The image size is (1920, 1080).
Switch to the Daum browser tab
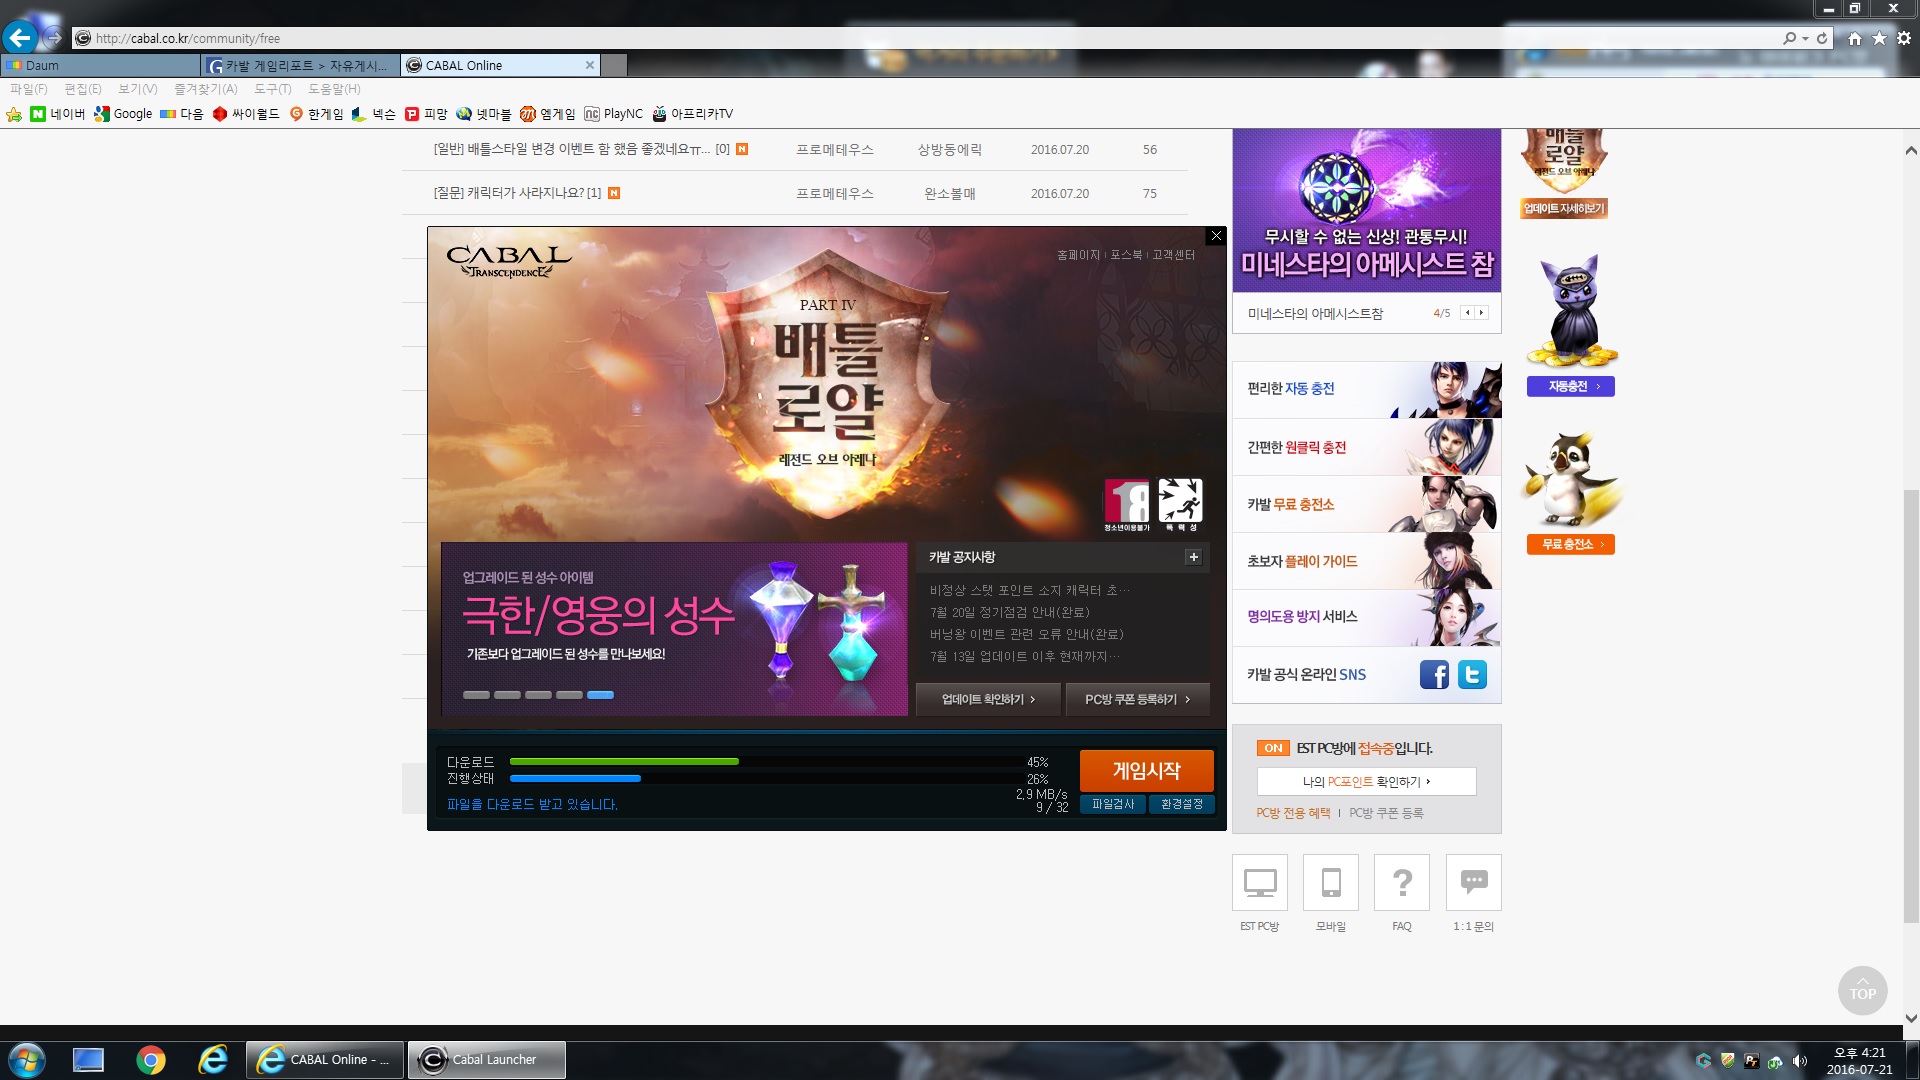[x=100, y=65]
